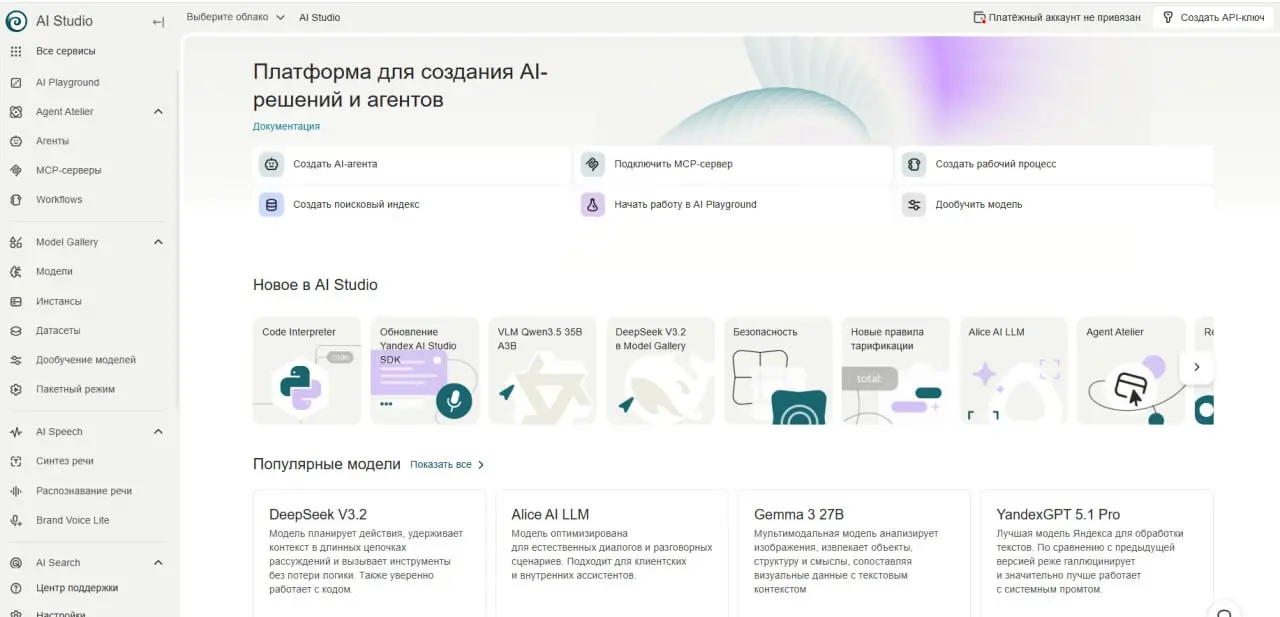
Task: Click the Дообучение моделей sliders icon
Action: click(x=15, y=360)
